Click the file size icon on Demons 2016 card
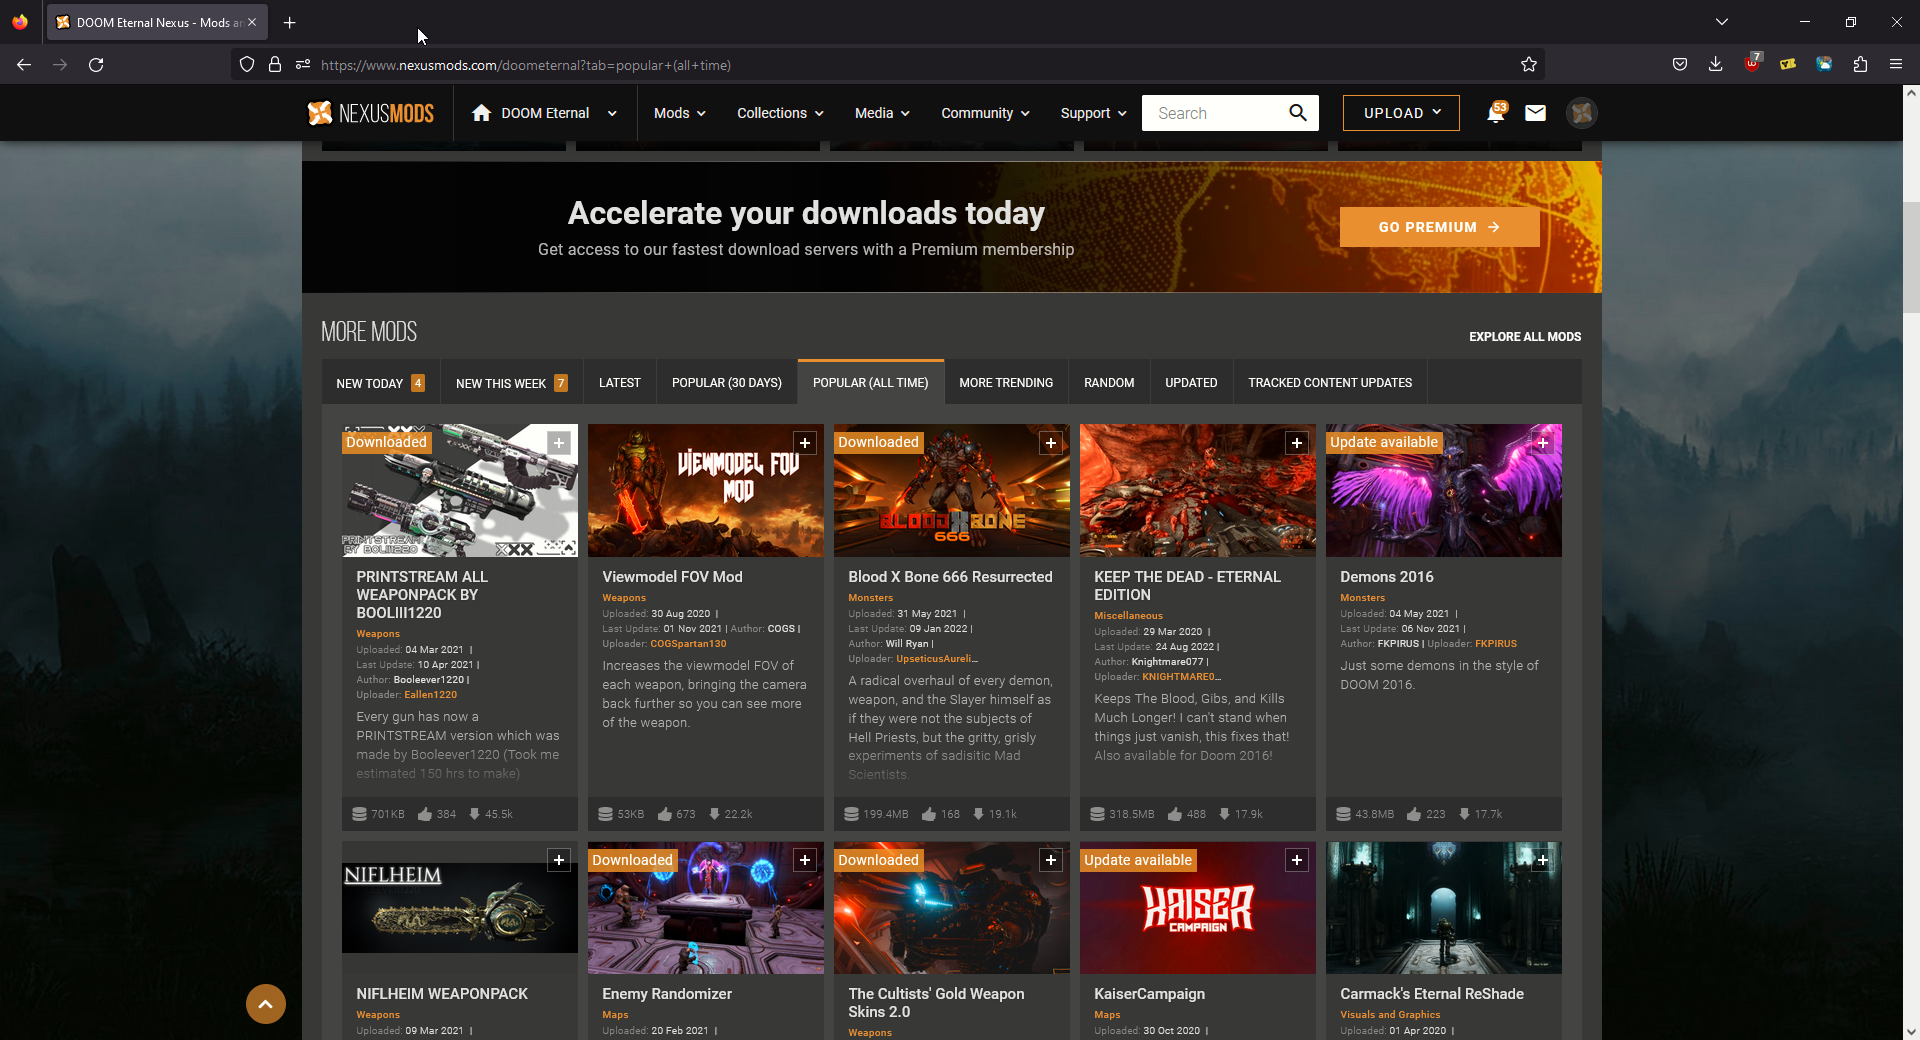 tap(1344, 814)
